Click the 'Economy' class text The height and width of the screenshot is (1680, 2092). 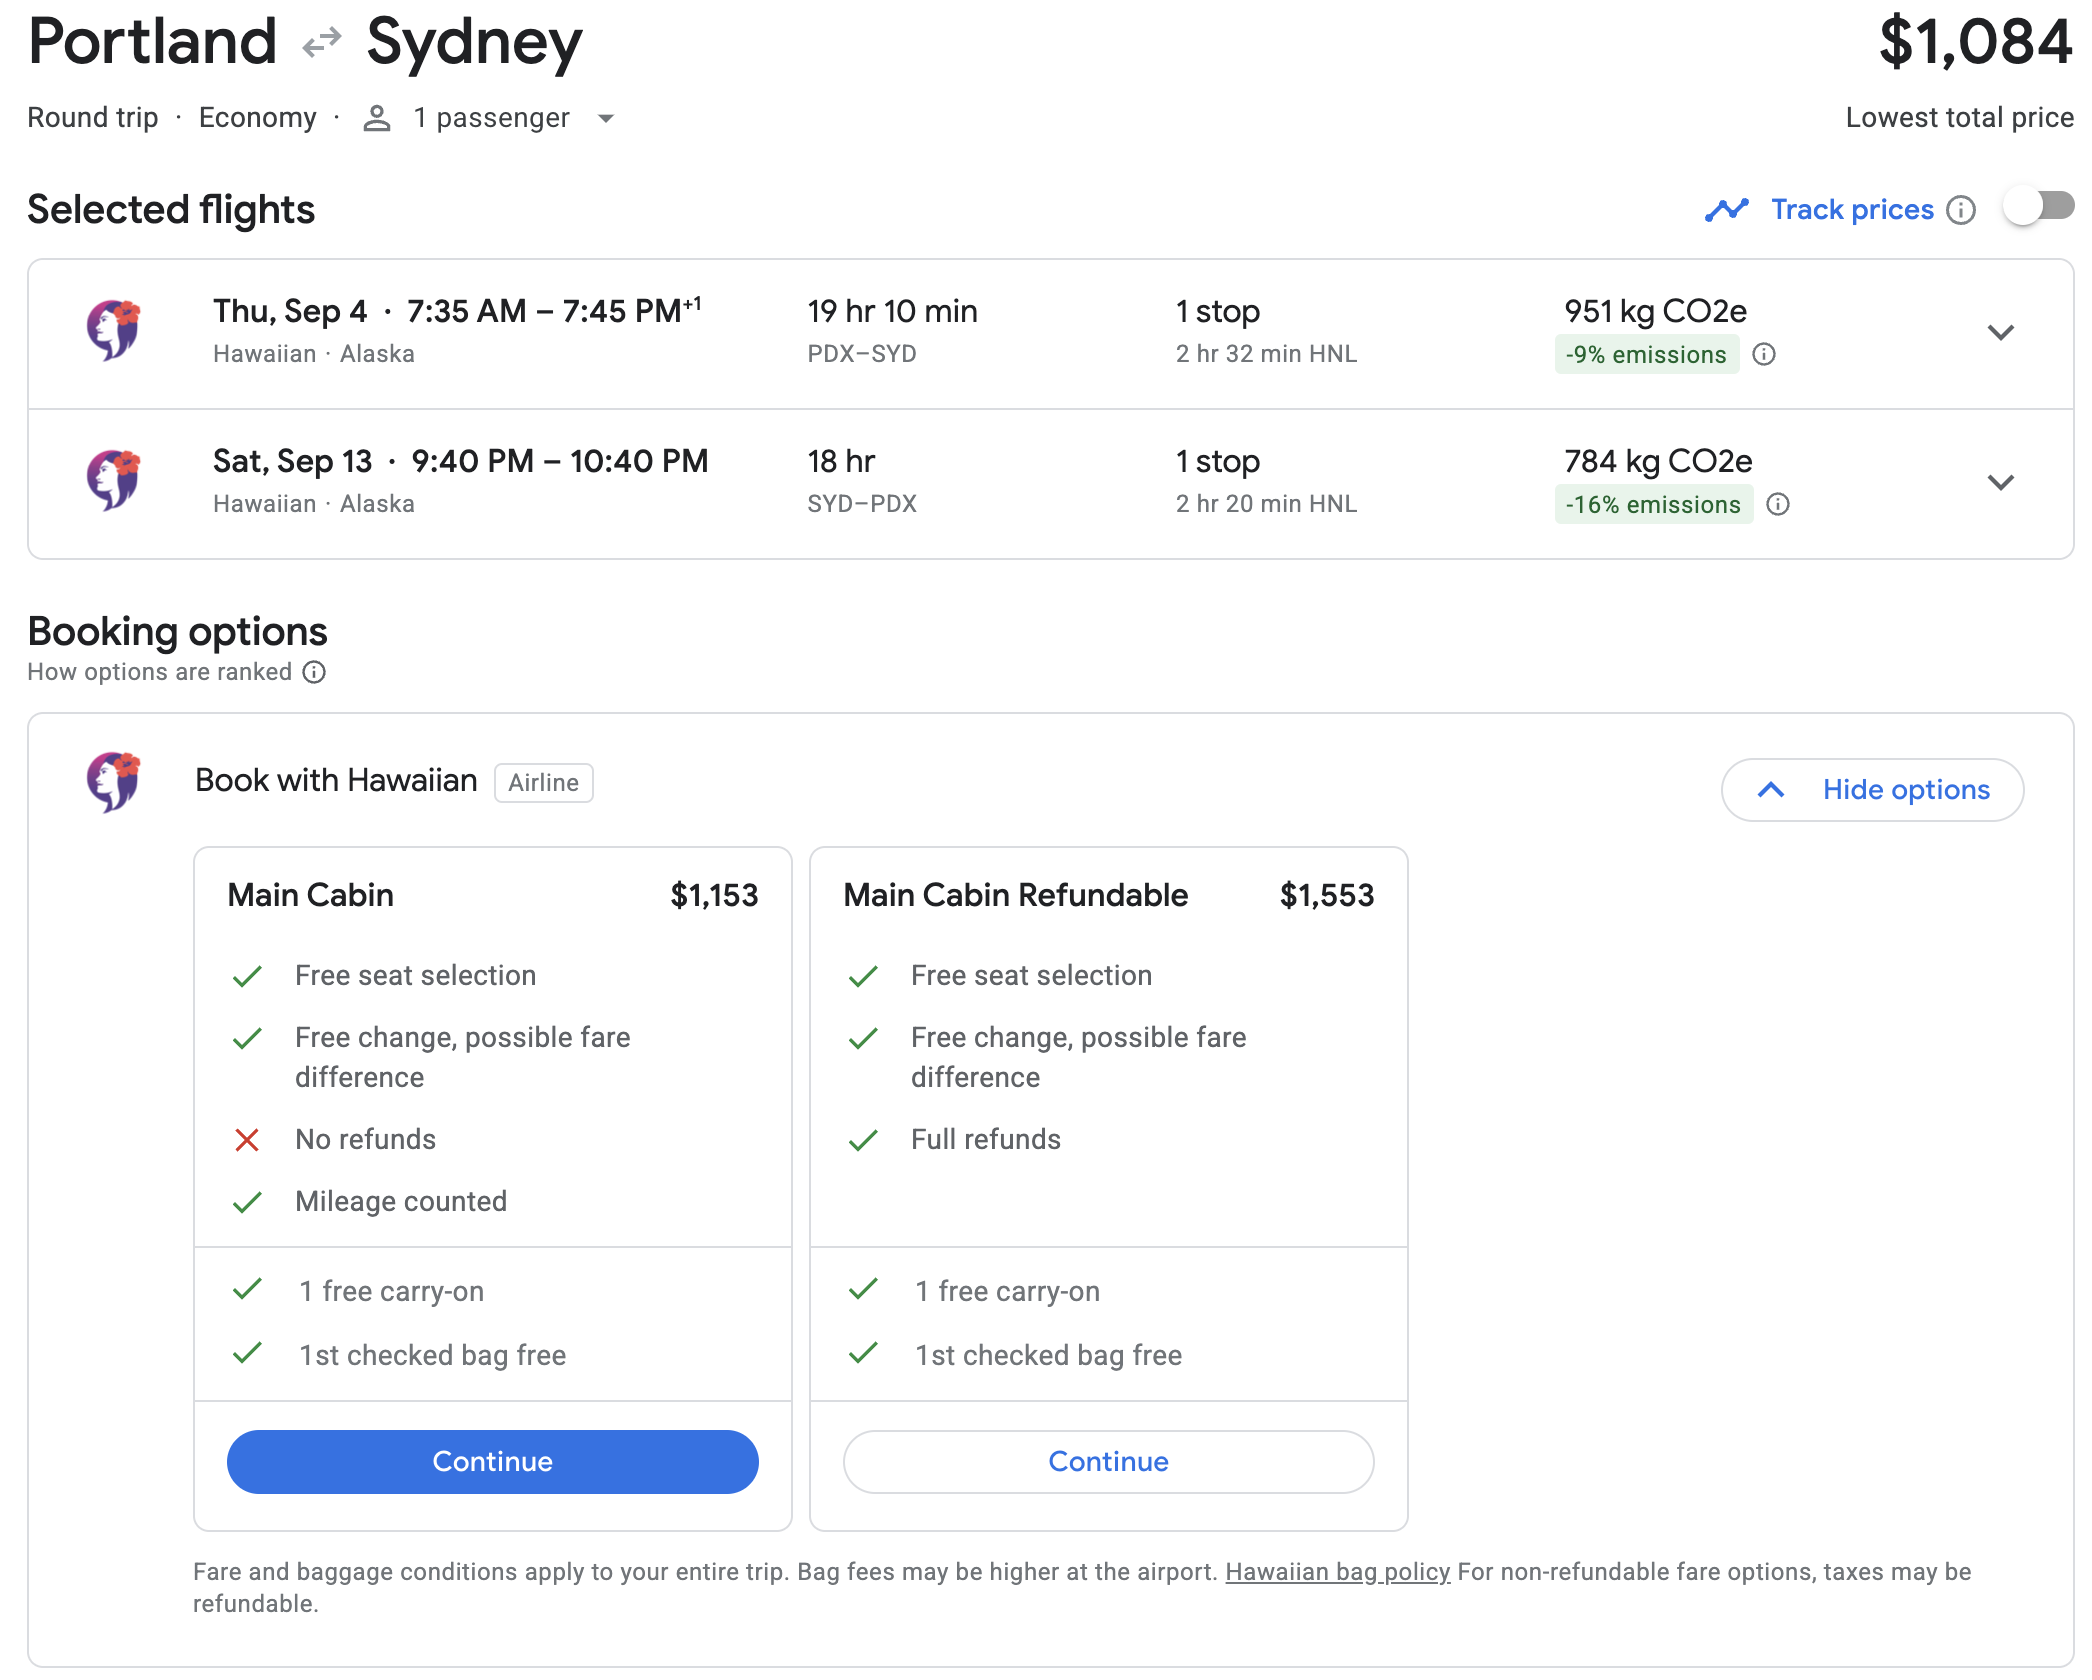click(257, 118)
